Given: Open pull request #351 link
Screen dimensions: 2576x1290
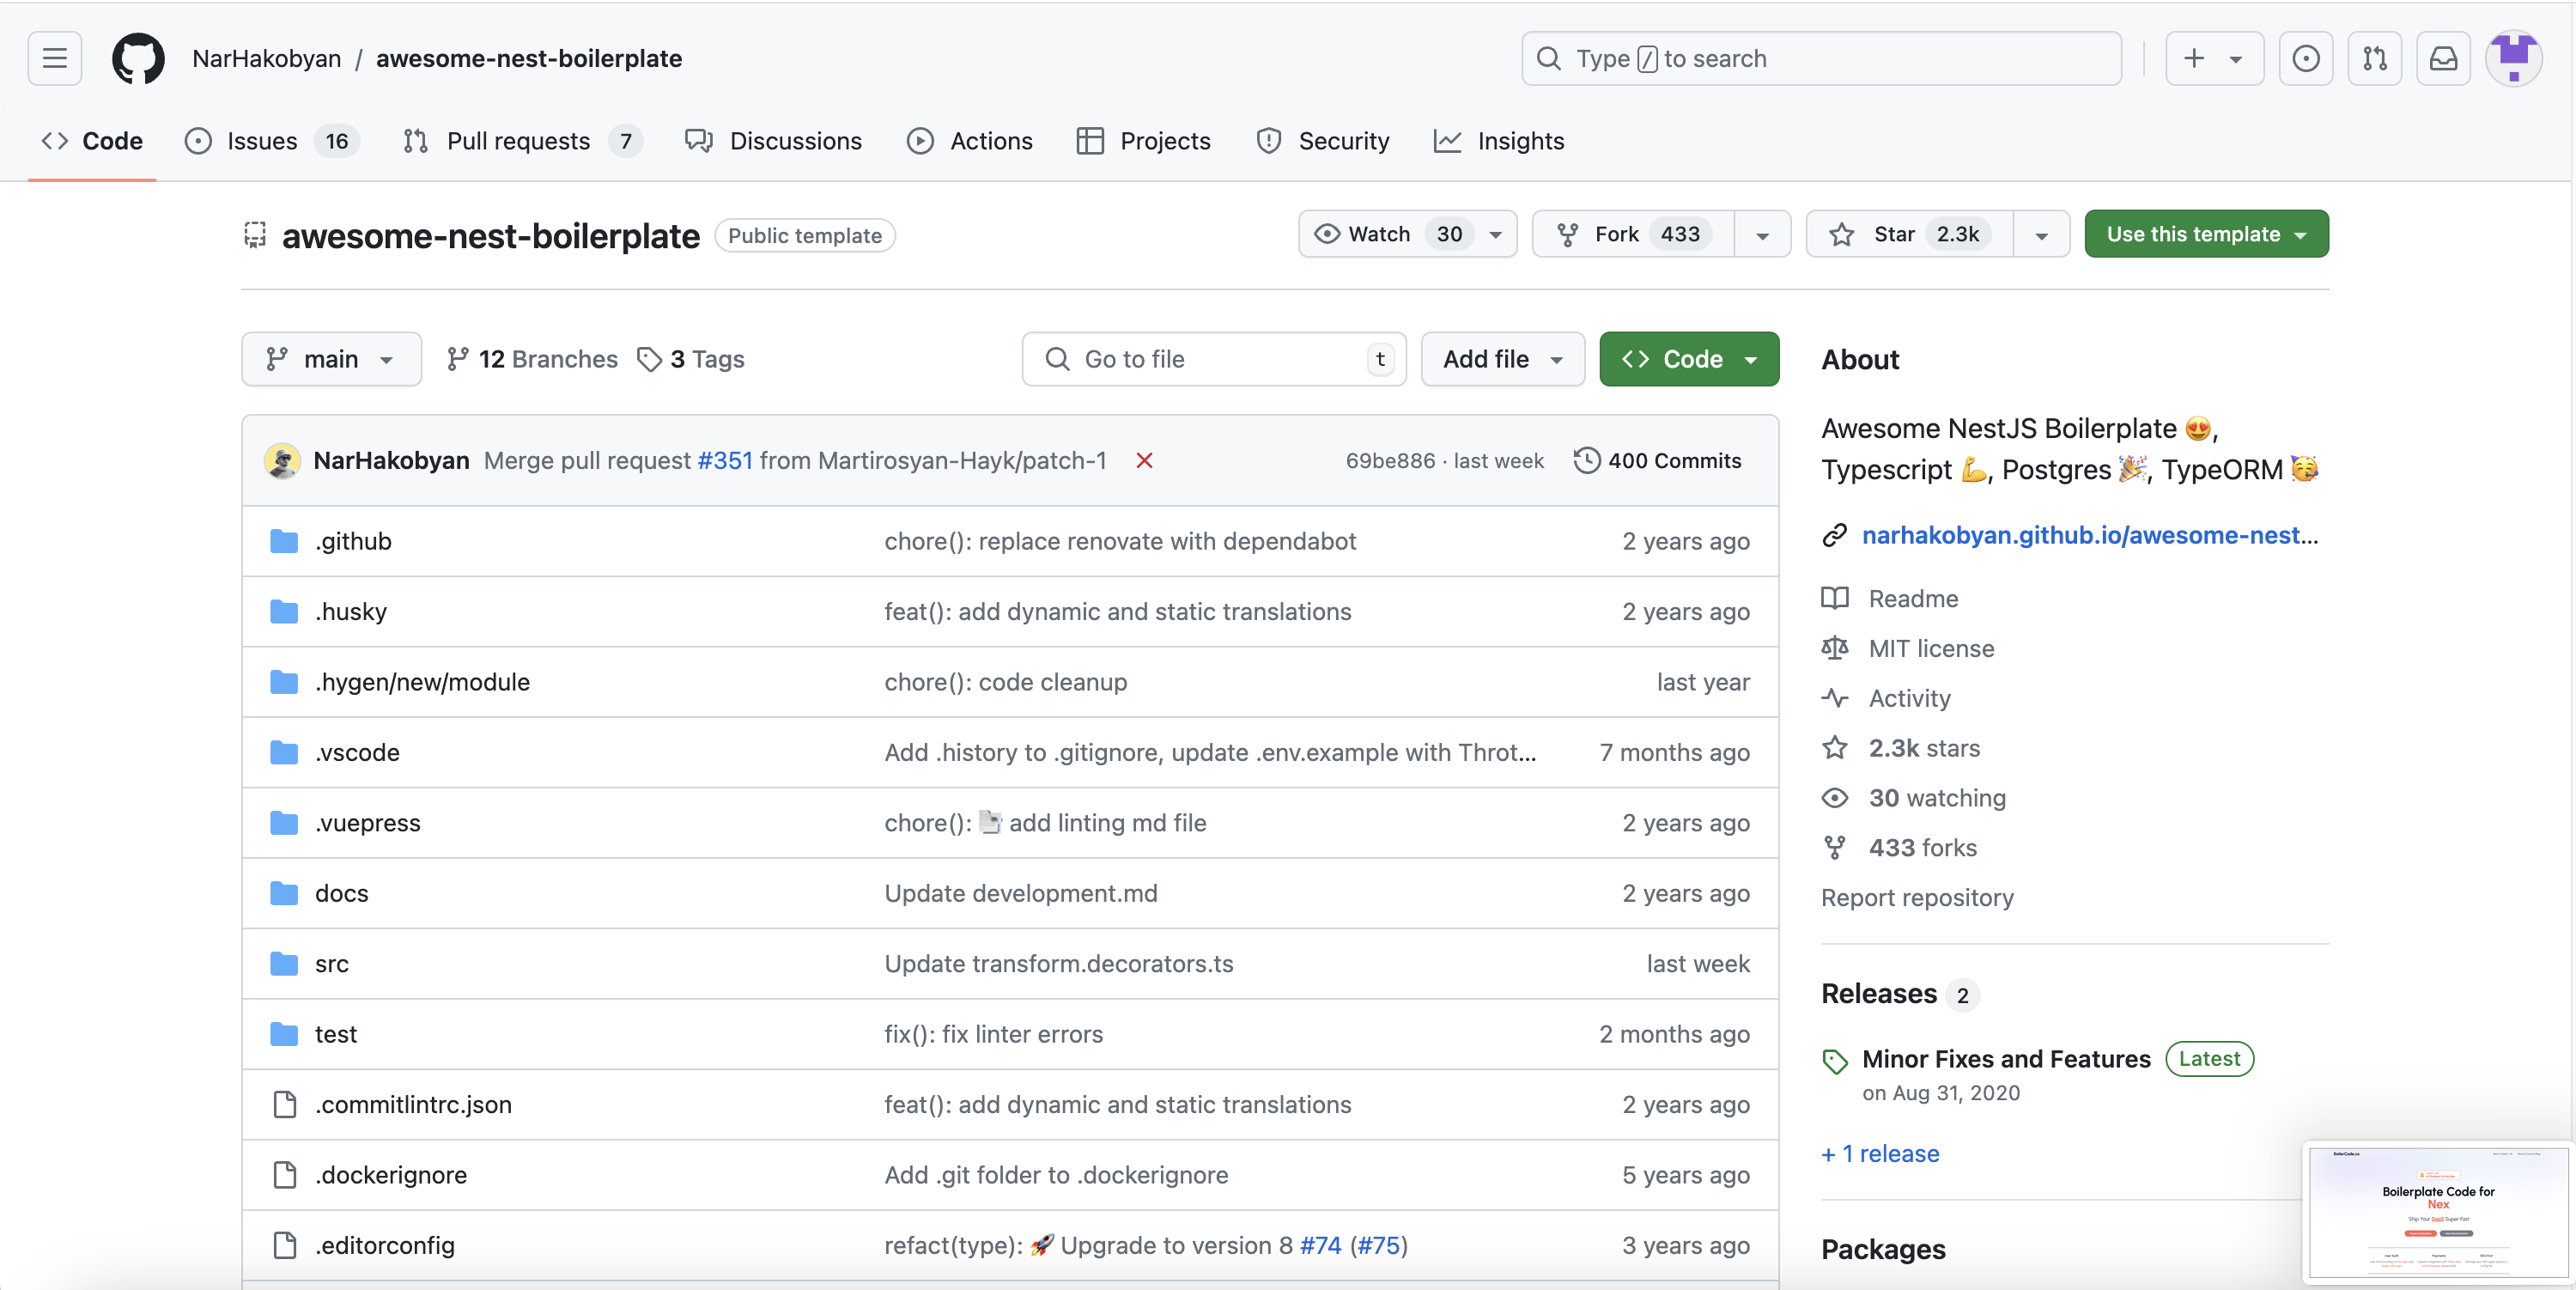Looking at the screenshot, I should pyautogui.click(x=725, y=460).
